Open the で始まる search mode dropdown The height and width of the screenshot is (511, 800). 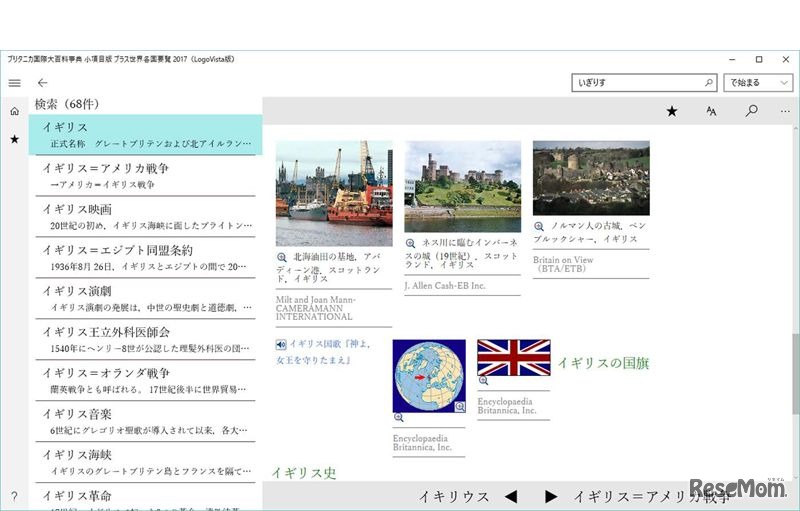(x=758, y=83)
